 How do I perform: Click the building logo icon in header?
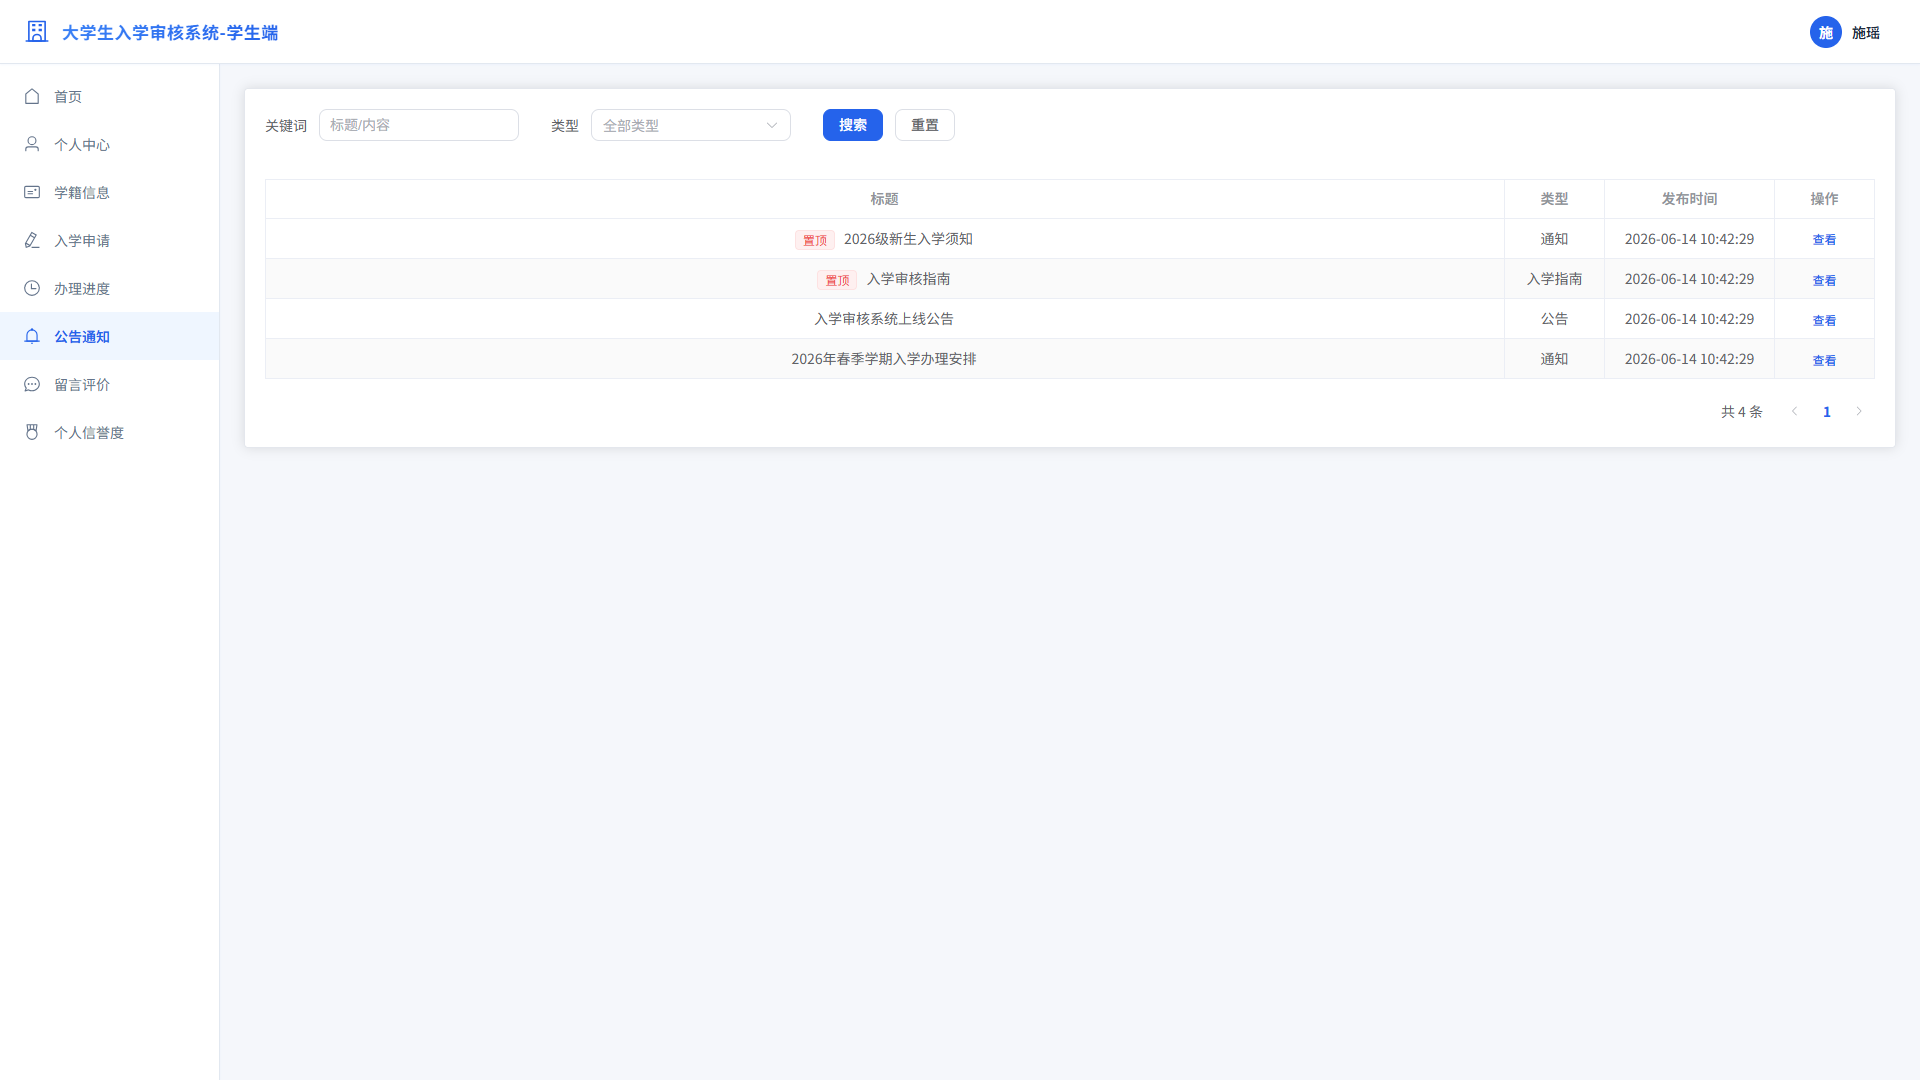pyautogui.click(x=37, y=32)
